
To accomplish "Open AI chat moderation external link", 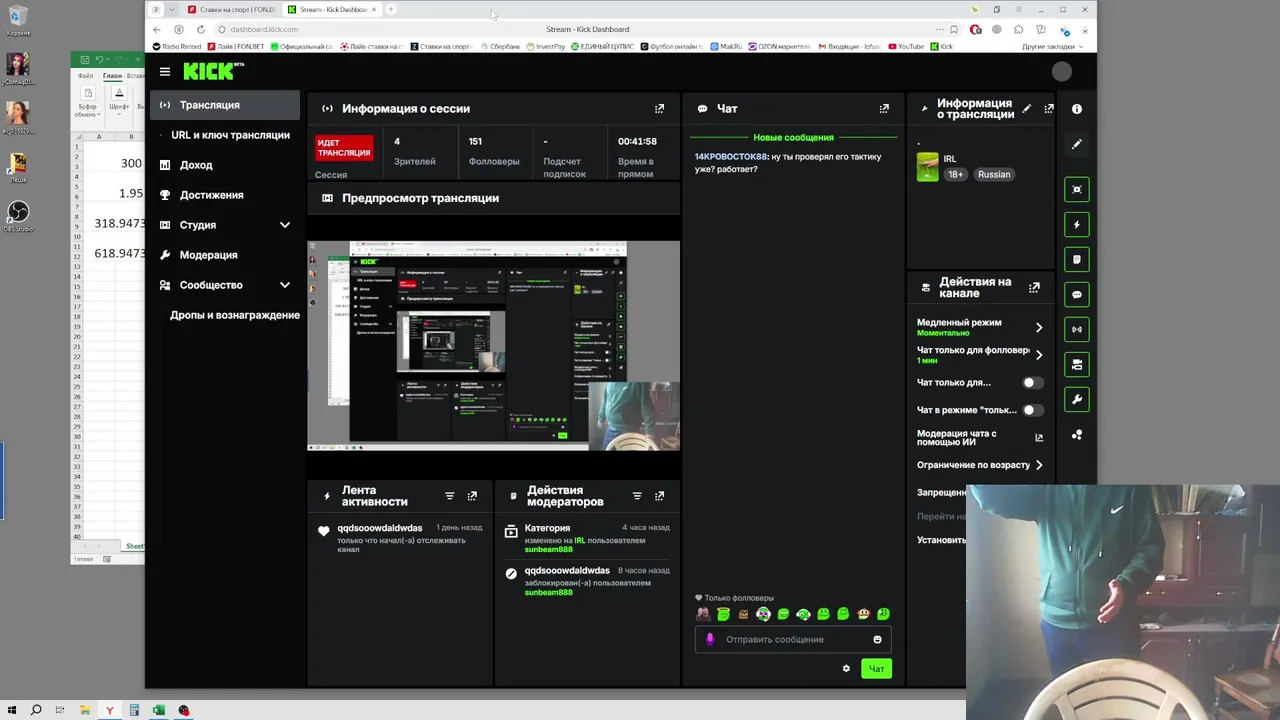I will tap(1039, 437).
